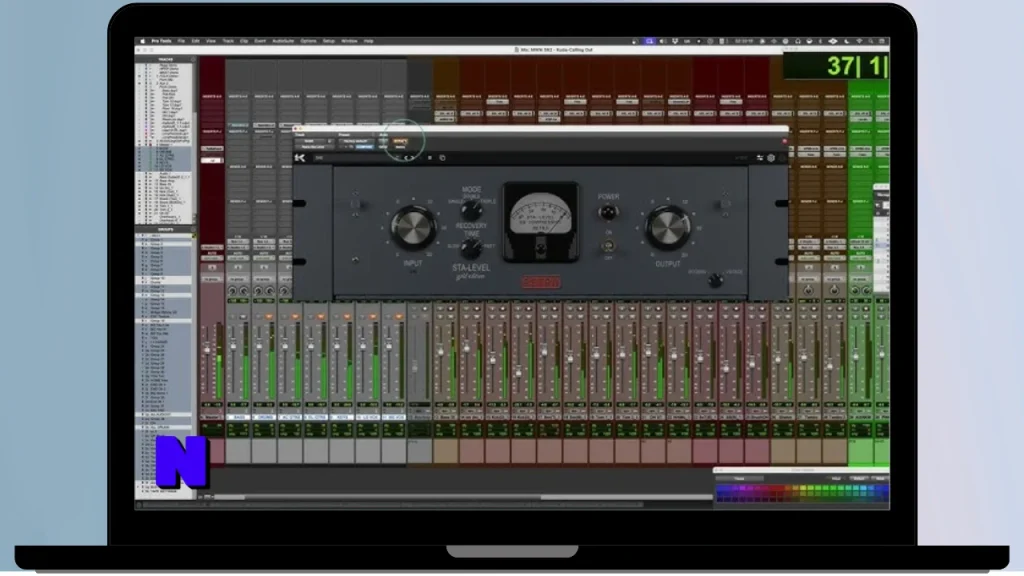
Task: Toggle the orange mute button on KEYS channel
Action: (x=347, y=317)
